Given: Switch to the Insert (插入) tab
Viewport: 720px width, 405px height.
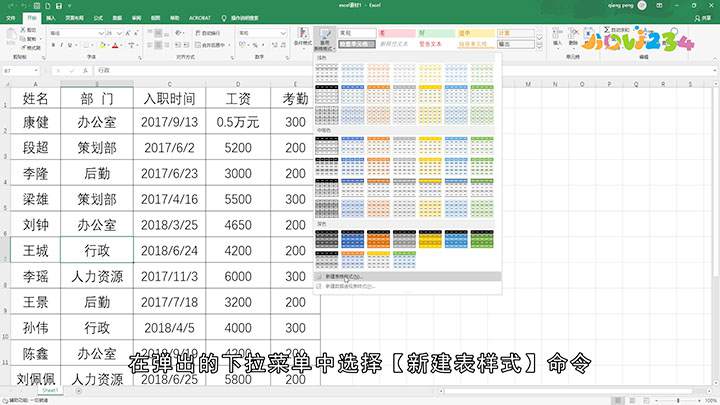Looking at the screenshot, I should point(51,18).
